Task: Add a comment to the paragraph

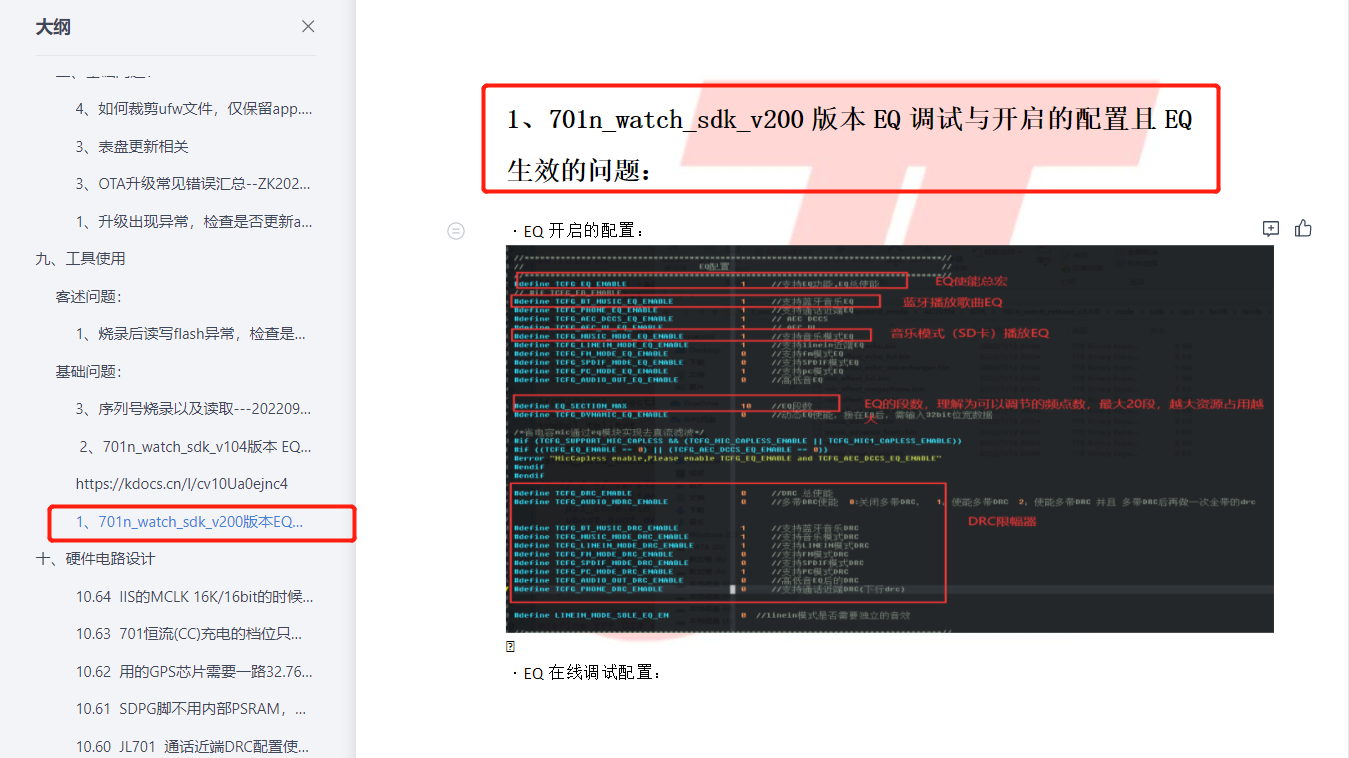Action: [1271, 229]
